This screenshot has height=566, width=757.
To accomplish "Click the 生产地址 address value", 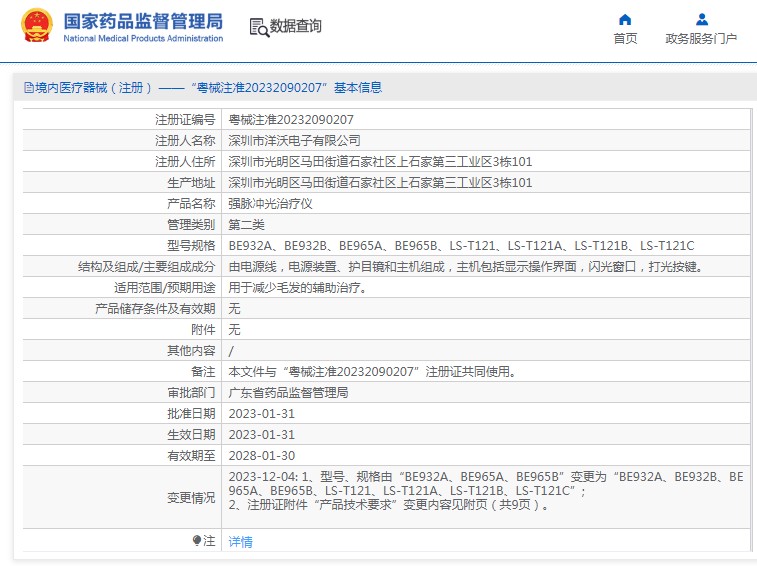I will (x=380, y=183).
